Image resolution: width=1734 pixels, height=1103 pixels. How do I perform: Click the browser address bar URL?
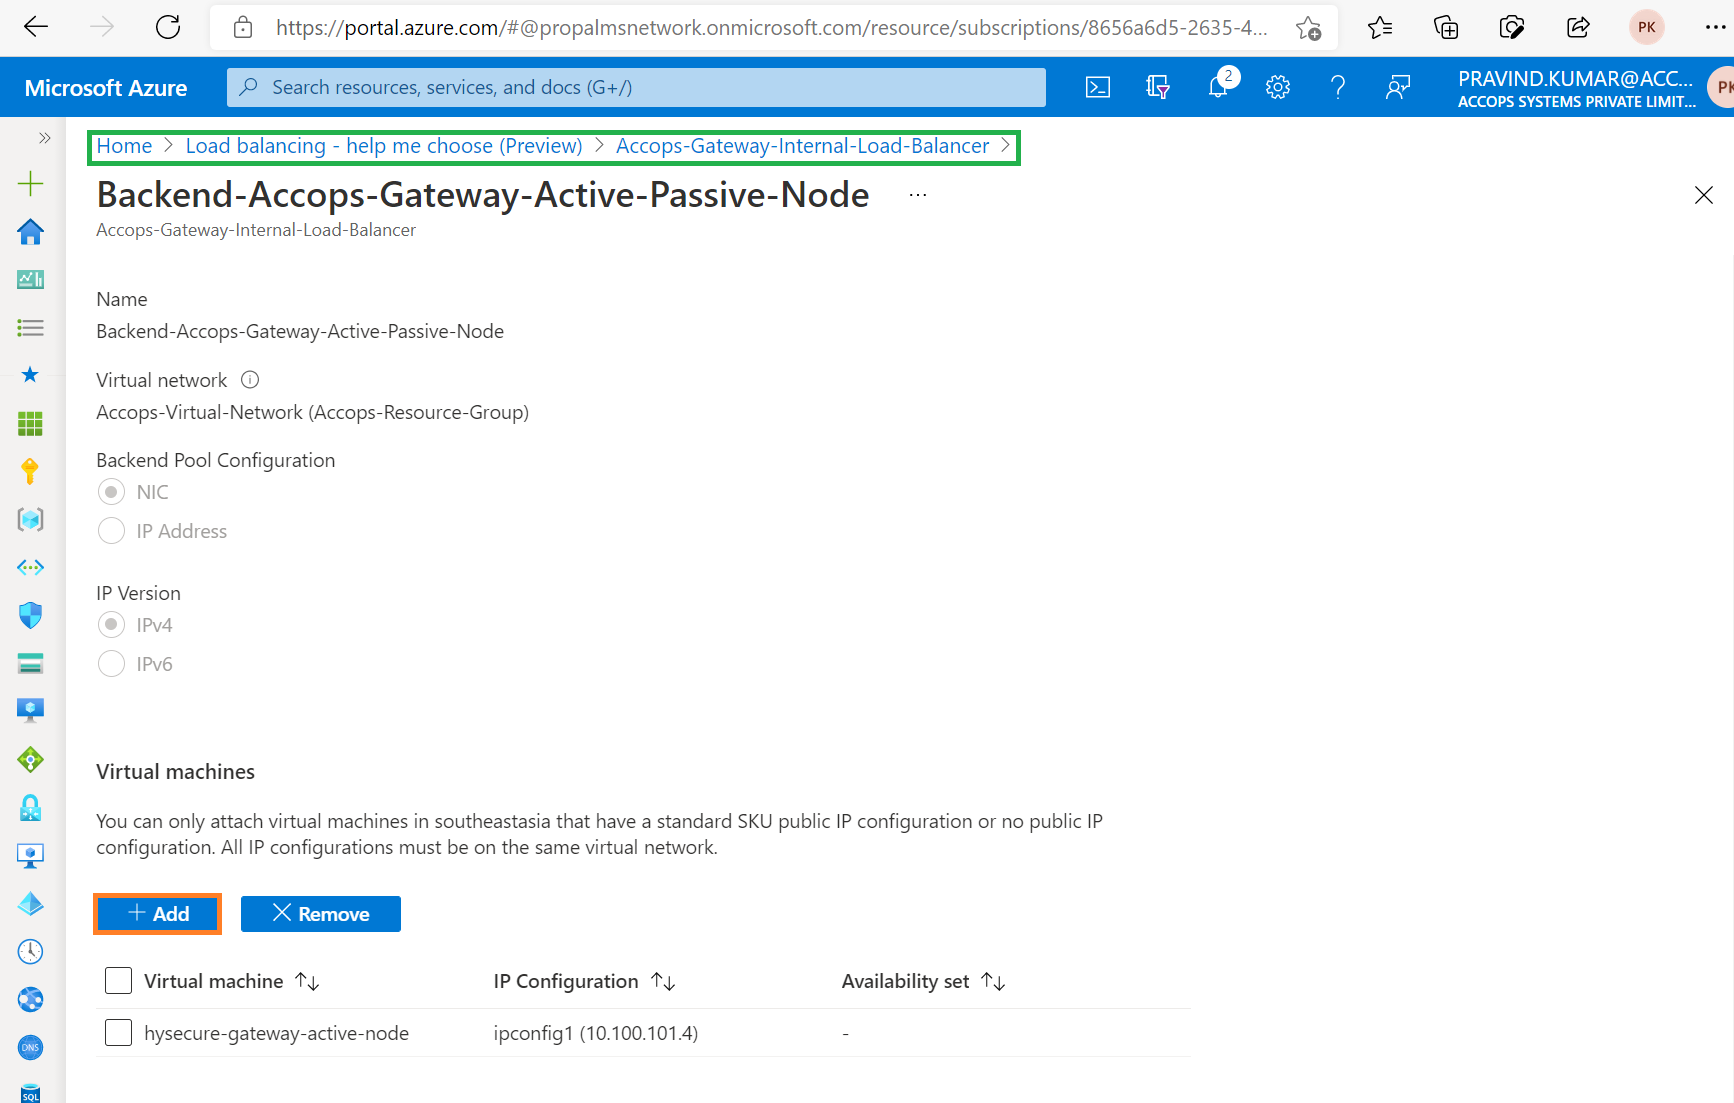771,28
